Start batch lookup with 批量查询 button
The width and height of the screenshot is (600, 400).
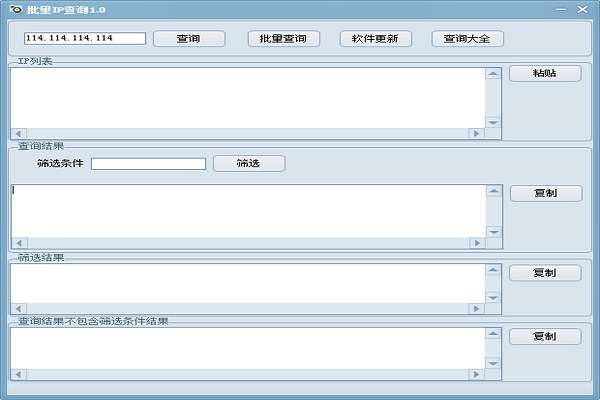(x=284, y=39)
